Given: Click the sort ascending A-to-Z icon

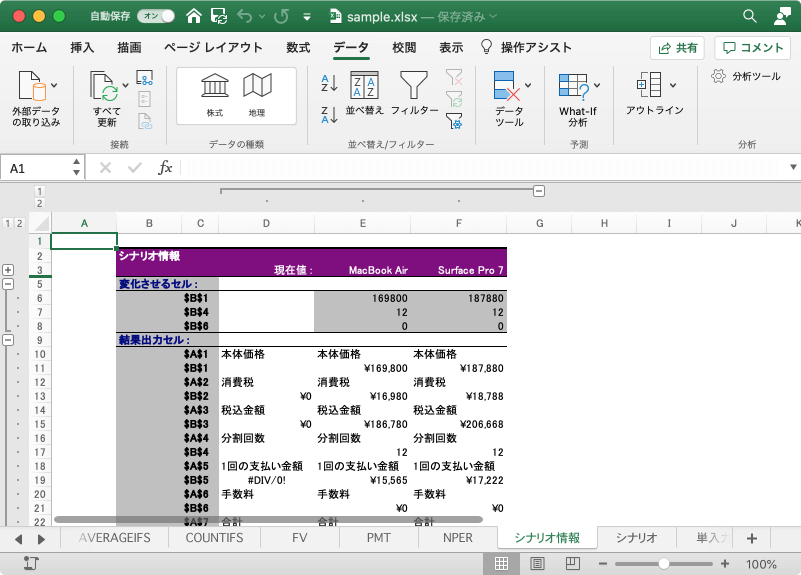Looking at the screenshot, I should [x=329, y=83].
